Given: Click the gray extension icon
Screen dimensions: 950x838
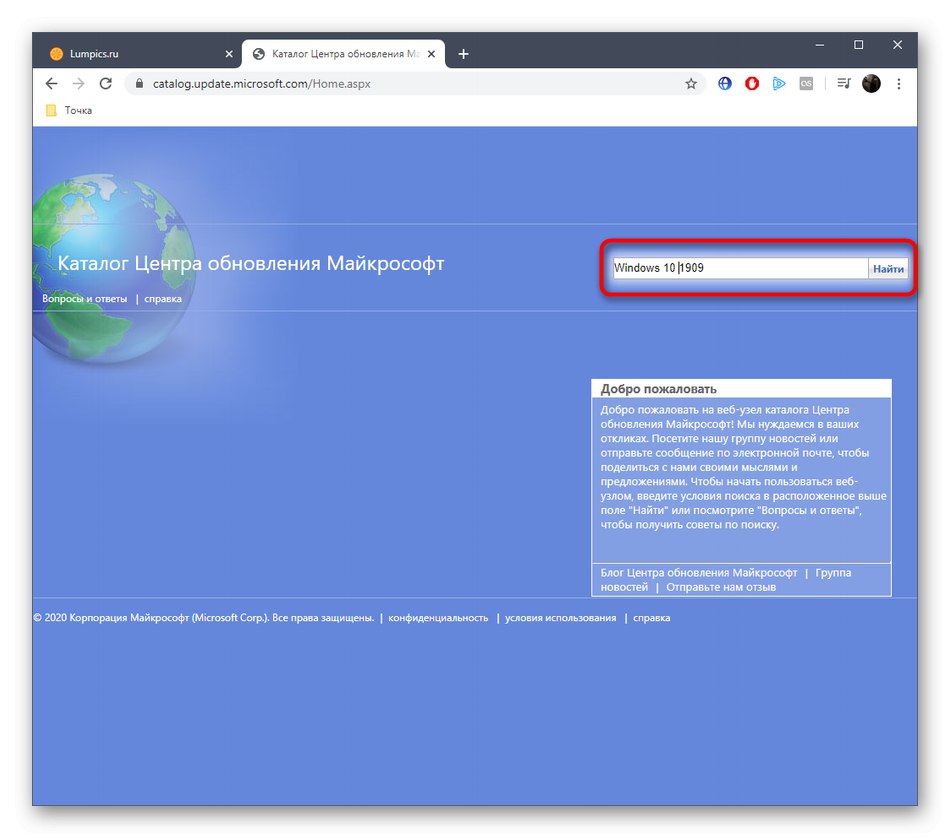Looking at the screenshot, I should tap(806, 84).
